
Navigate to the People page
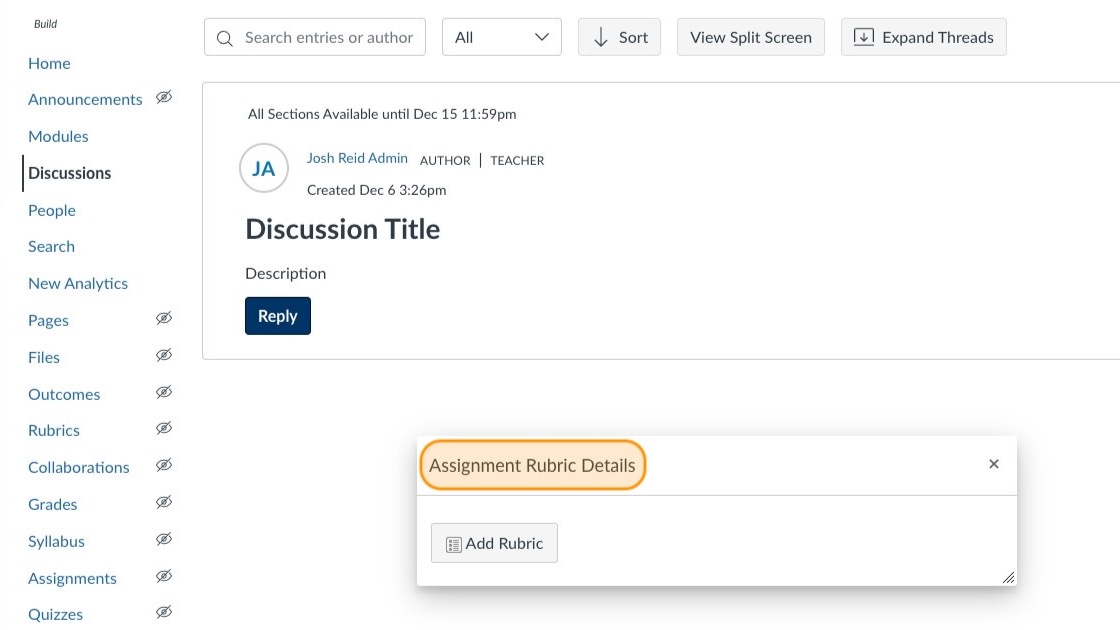pos(51,210)
